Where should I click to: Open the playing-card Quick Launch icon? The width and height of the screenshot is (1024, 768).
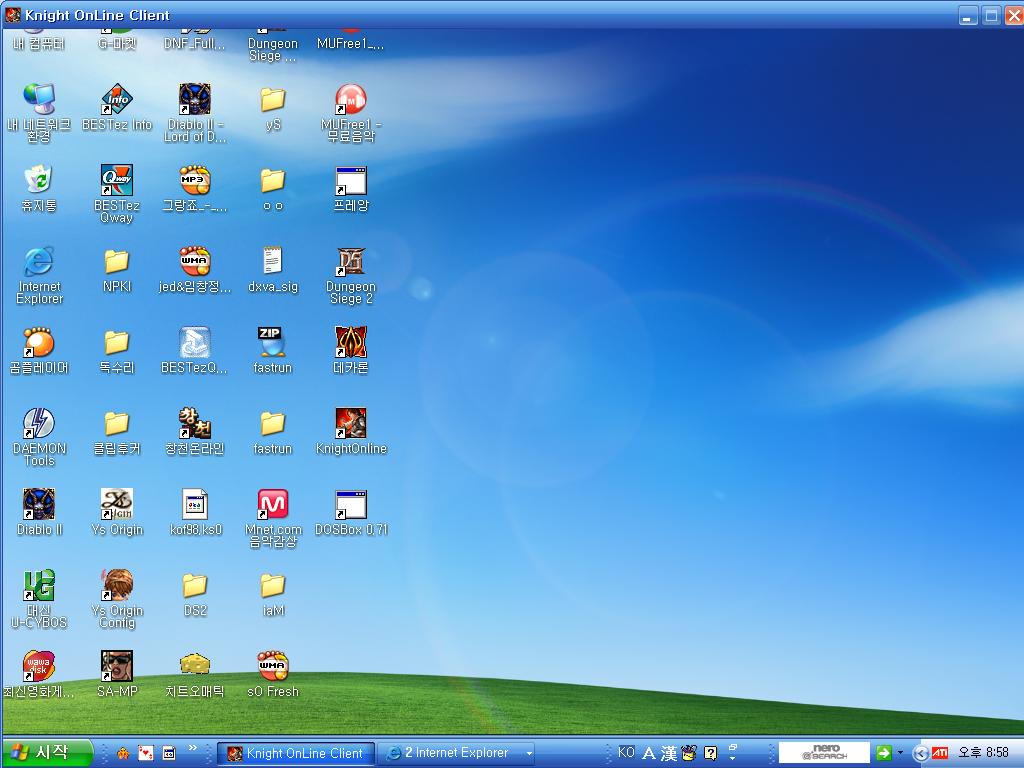coord(146,754)
